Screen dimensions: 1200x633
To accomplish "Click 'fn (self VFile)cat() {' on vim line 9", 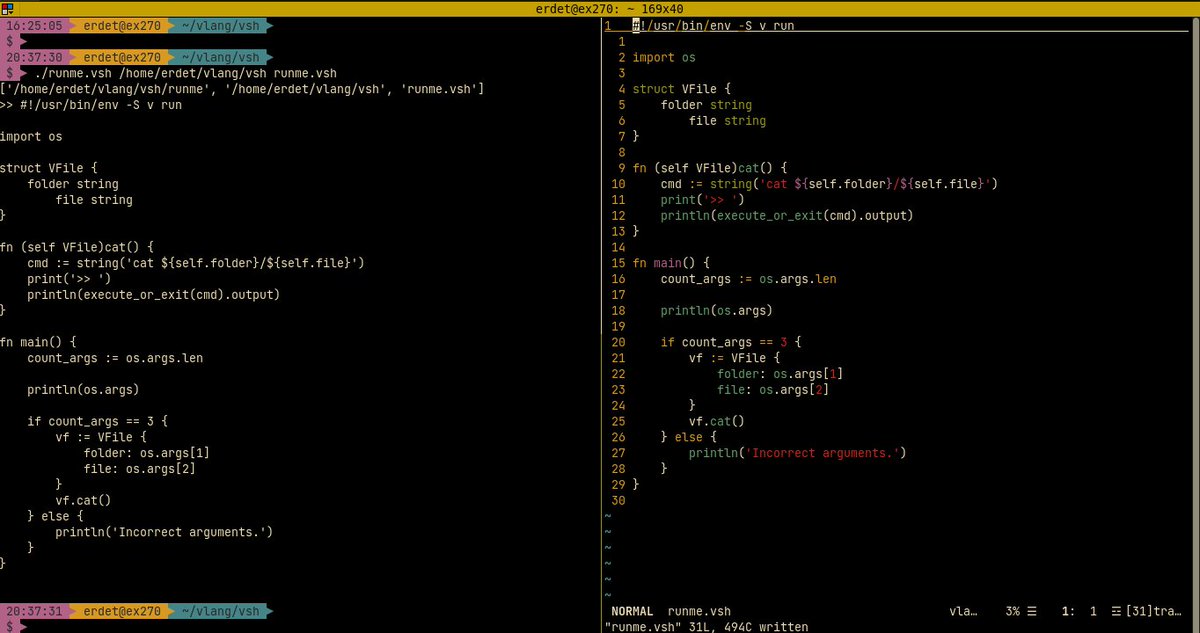I will [710, 168].
